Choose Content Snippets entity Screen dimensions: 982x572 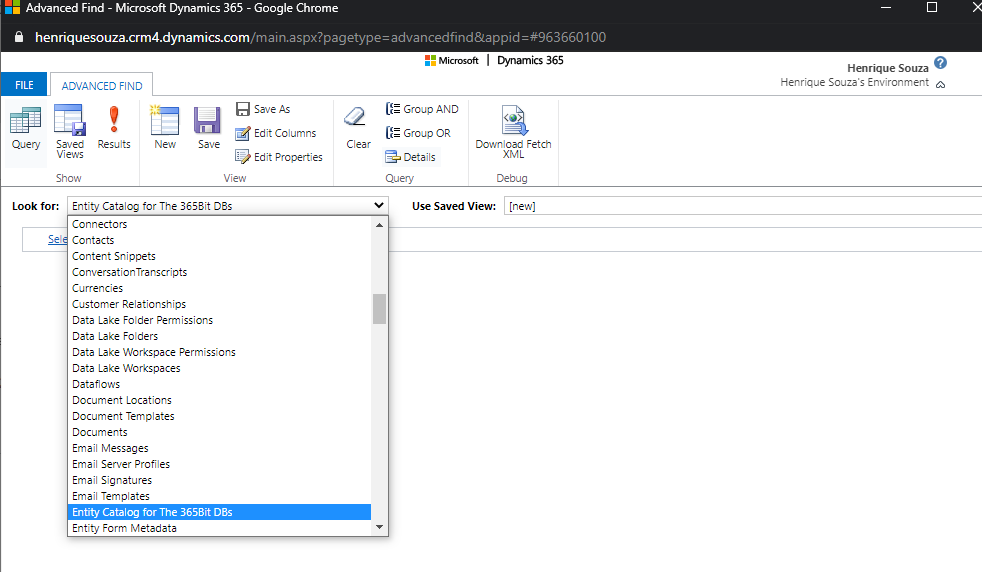219,256
